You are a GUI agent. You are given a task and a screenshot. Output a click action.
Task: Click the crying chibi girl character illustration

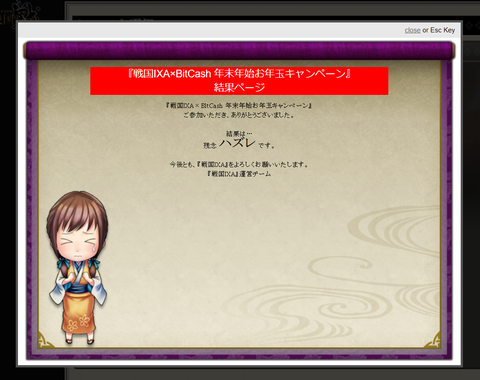tap(77, 268)
